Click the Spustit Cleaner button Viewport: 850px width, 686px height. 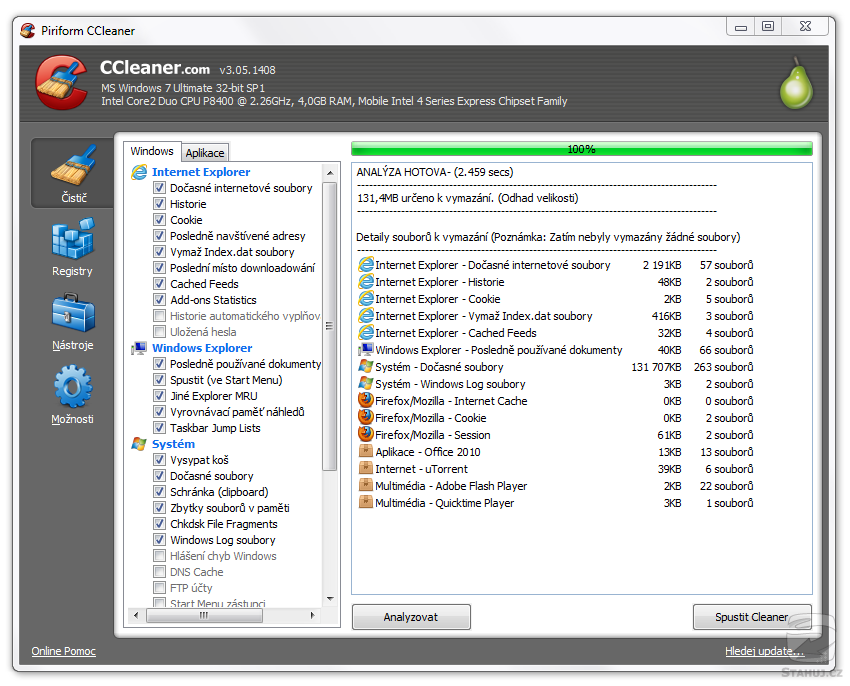(751, 617)
